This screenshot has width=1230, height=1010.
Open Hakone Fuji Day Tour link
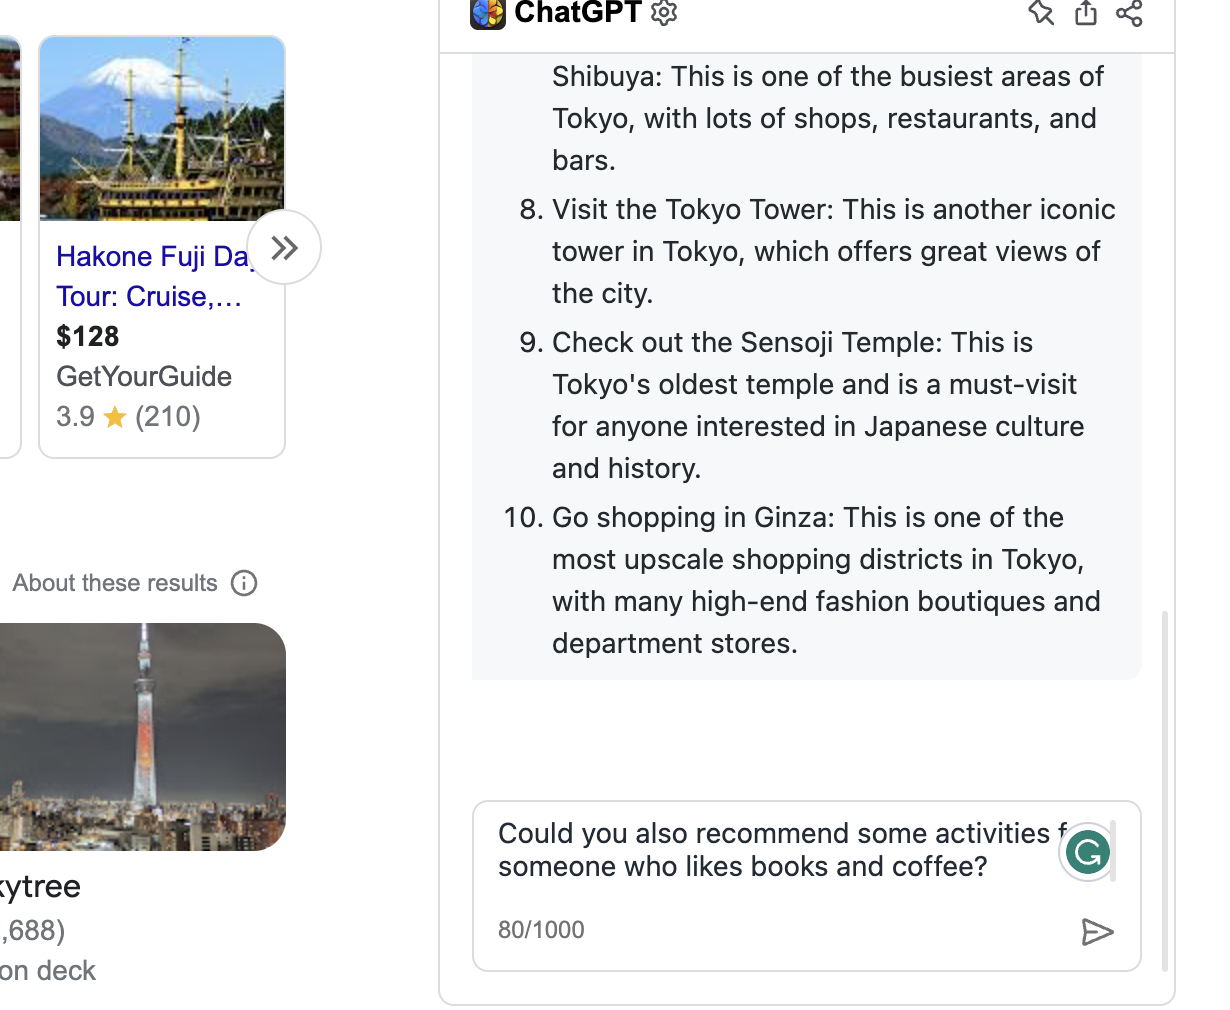[151, 276]
